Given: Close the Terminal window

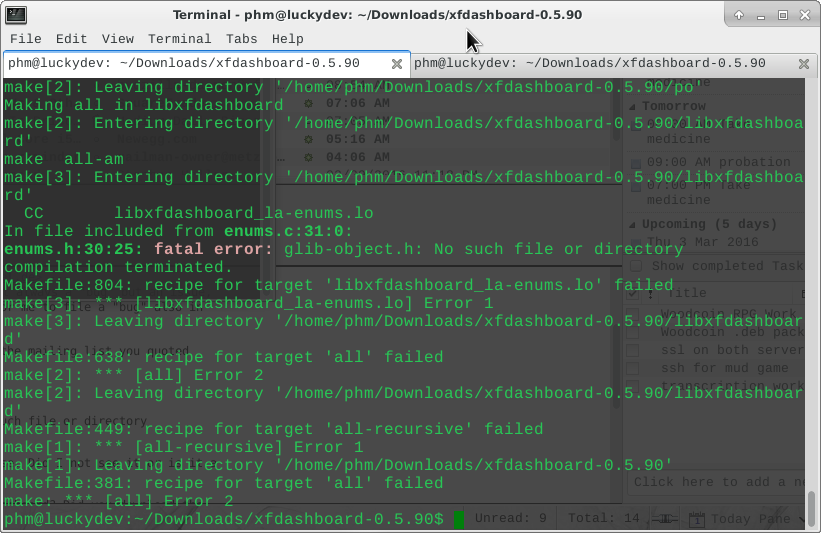Looking at the screenshot, I should (805, 15).
